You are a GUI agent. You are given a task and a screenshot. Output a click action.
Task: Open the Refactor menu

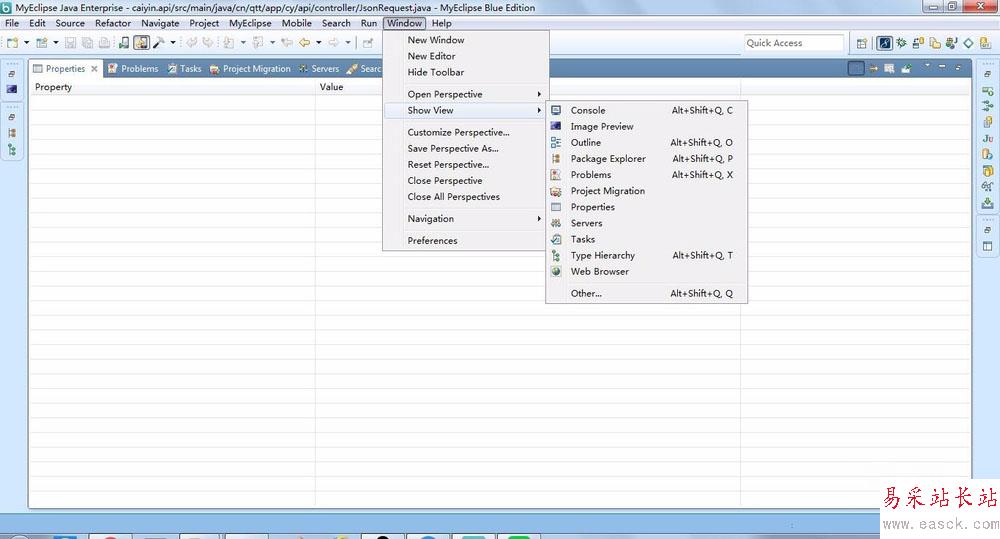pyautogui.click(x=113, y=23)
